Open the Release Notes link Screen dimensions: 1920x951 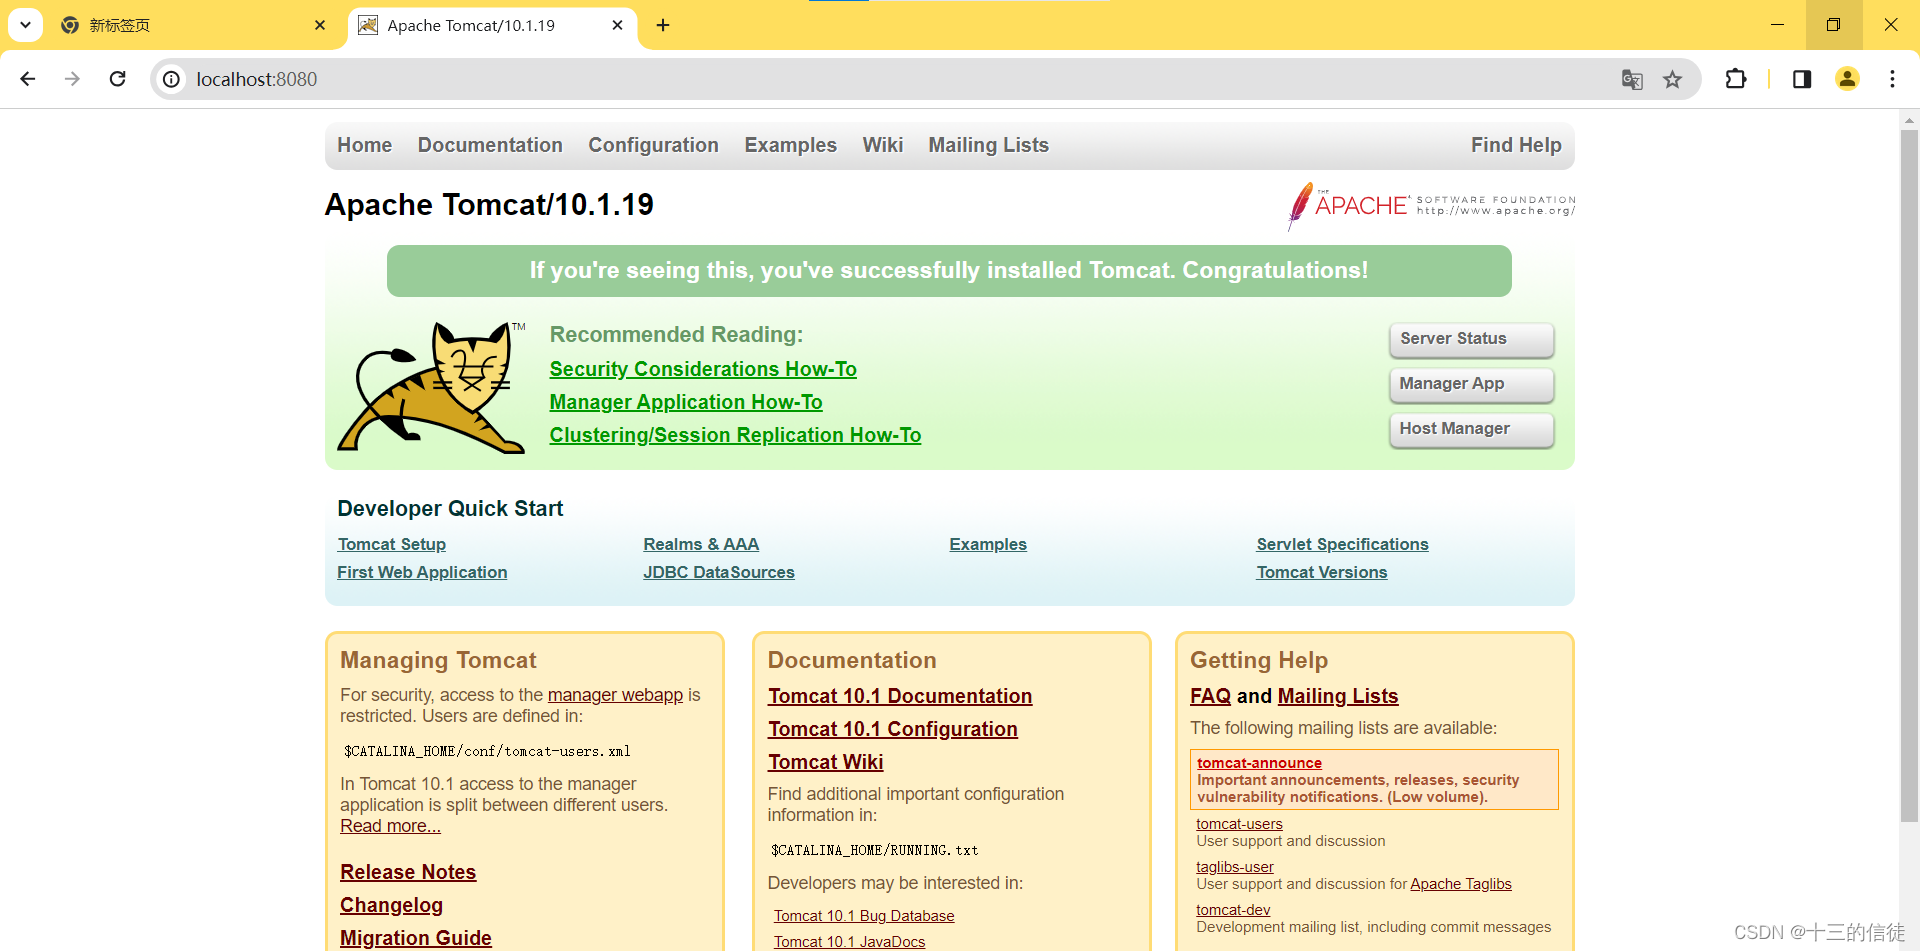(x=408, y=872)
